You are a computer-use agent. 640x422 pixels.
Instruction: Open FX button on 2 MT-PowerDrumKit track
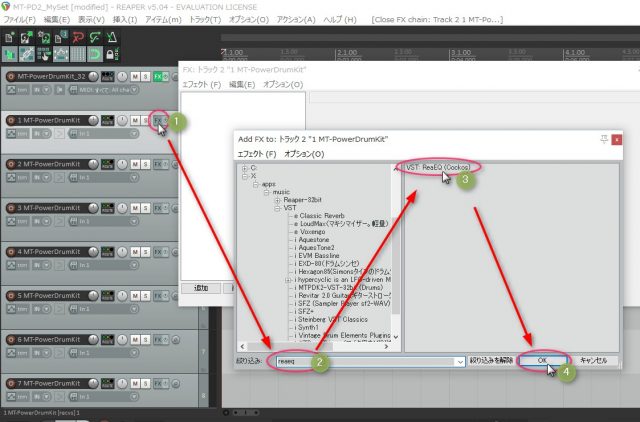(158, 164)
